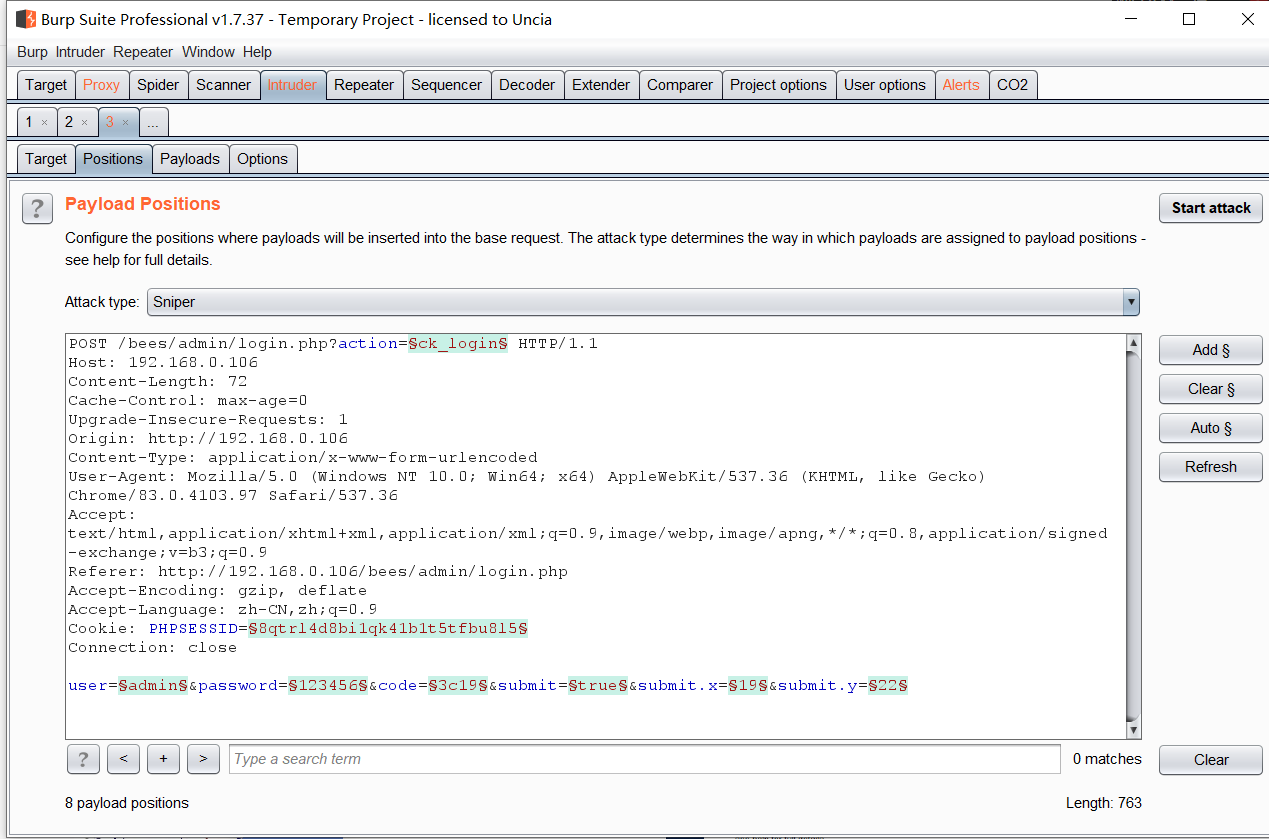This screenshot has width=1269, height=839.
Task: Open the CO2 extension tab
Action: coord(1012,85)
